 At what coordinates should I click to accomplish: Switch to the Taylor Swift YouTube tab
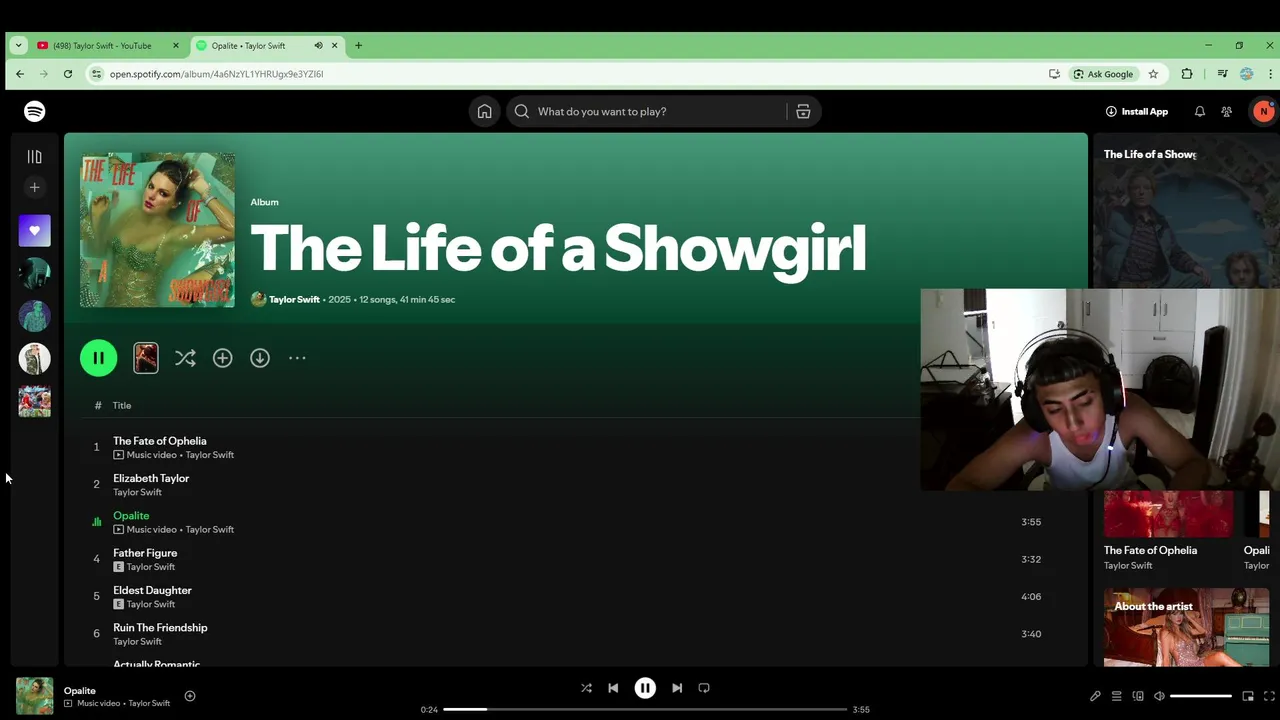[x=107, y=45]
